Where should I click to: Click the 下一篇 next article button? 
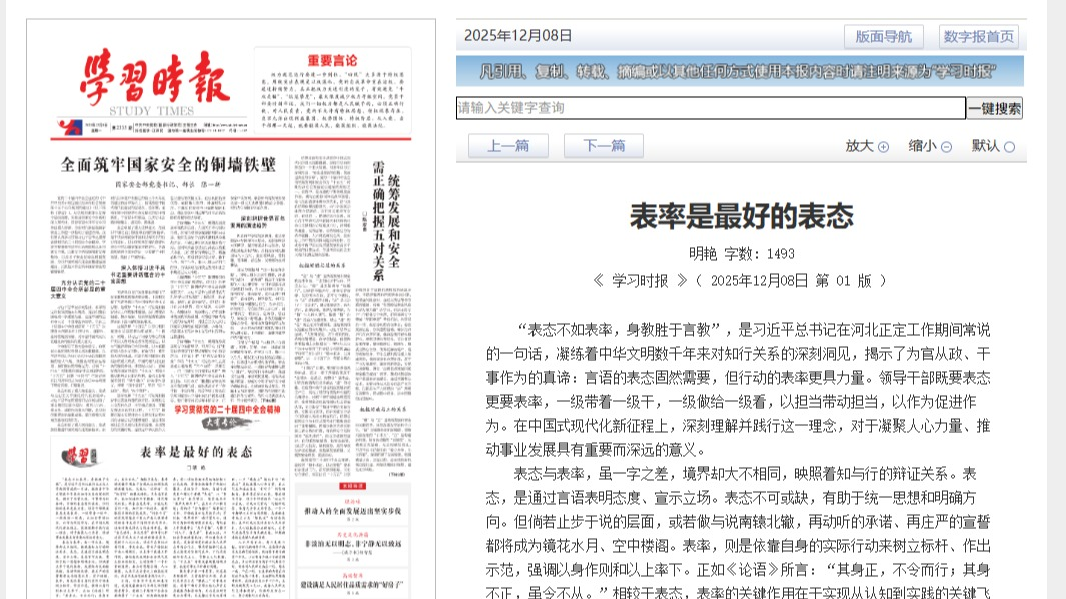point(603,146)
